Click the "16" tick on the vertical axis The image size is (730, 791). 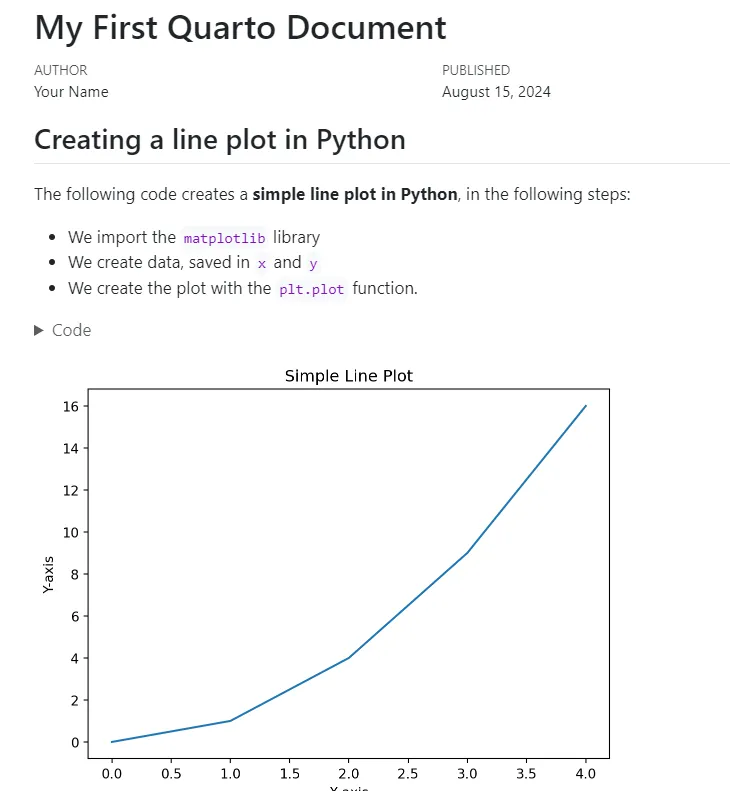pos(71,406)
